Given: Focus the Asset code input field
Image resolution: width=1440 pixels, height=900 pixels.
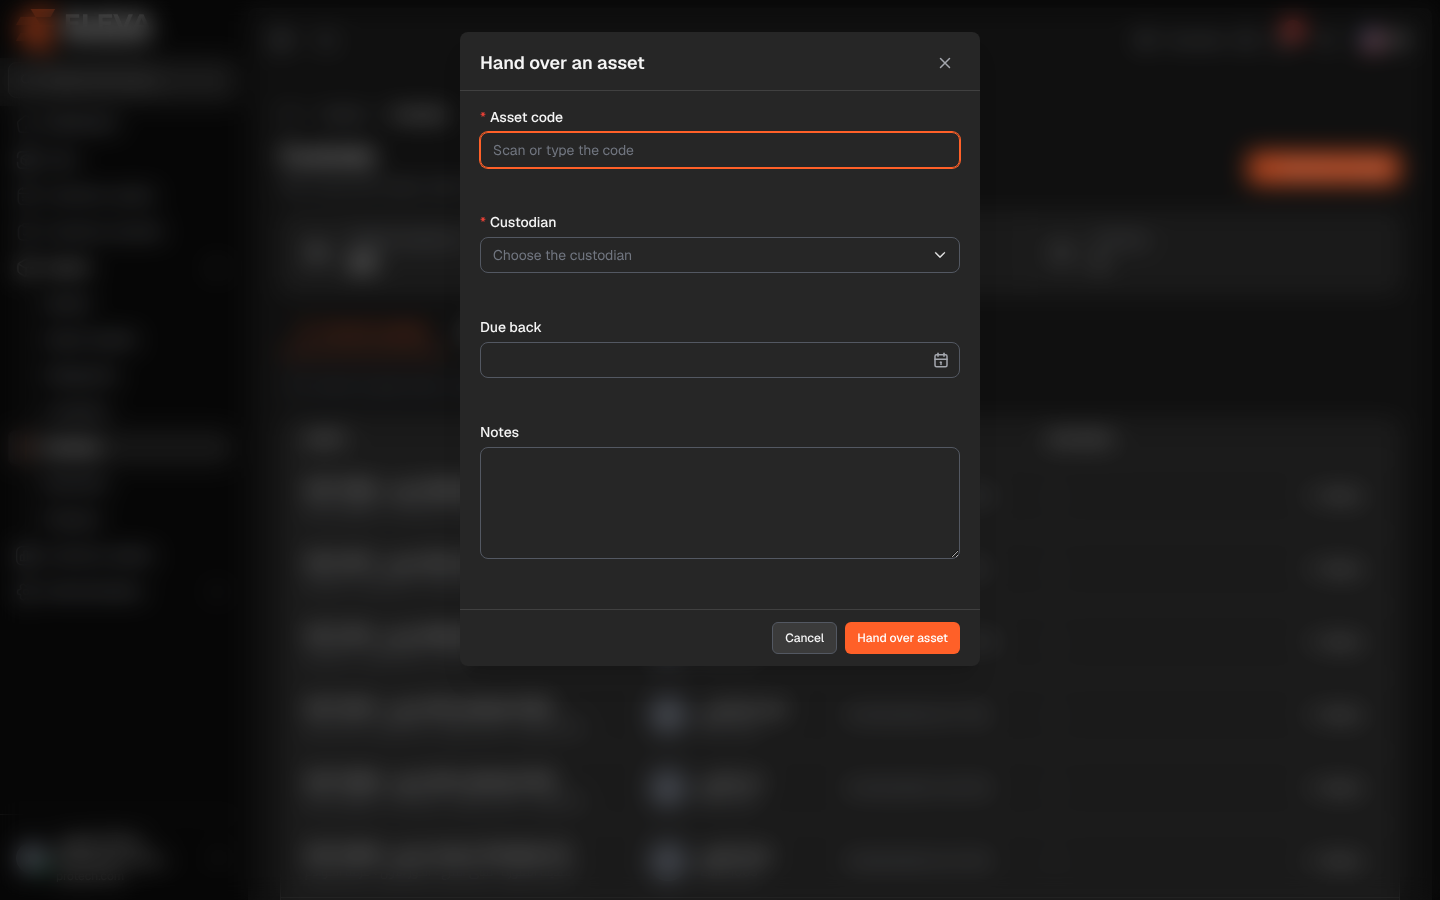Looking at the screenshot, I should click(720, 150).
